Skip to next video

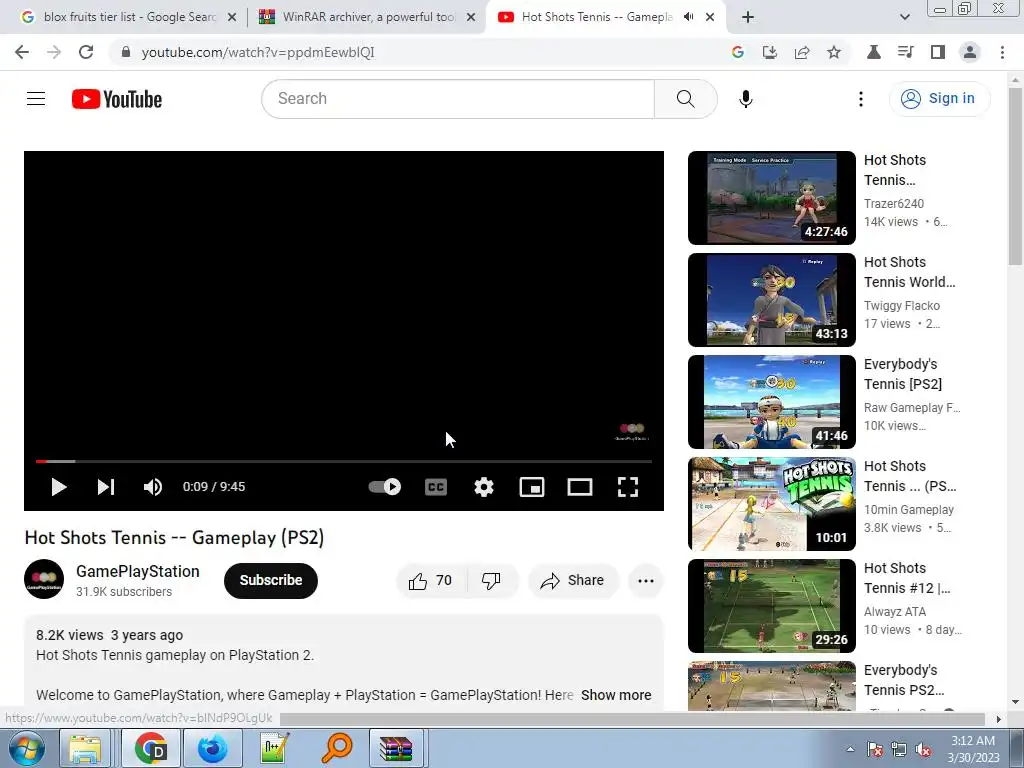106,487
